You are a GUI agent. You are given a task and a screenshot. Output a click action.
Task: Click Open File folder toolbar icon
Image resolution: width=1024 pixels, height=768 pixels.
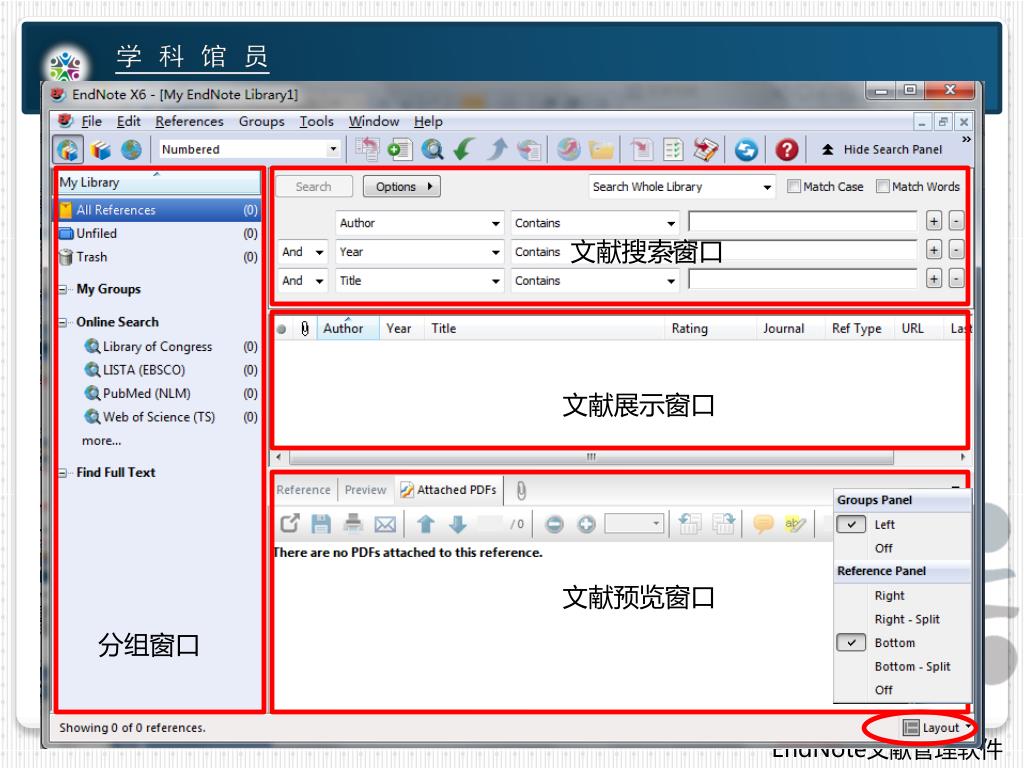point(601,150)
